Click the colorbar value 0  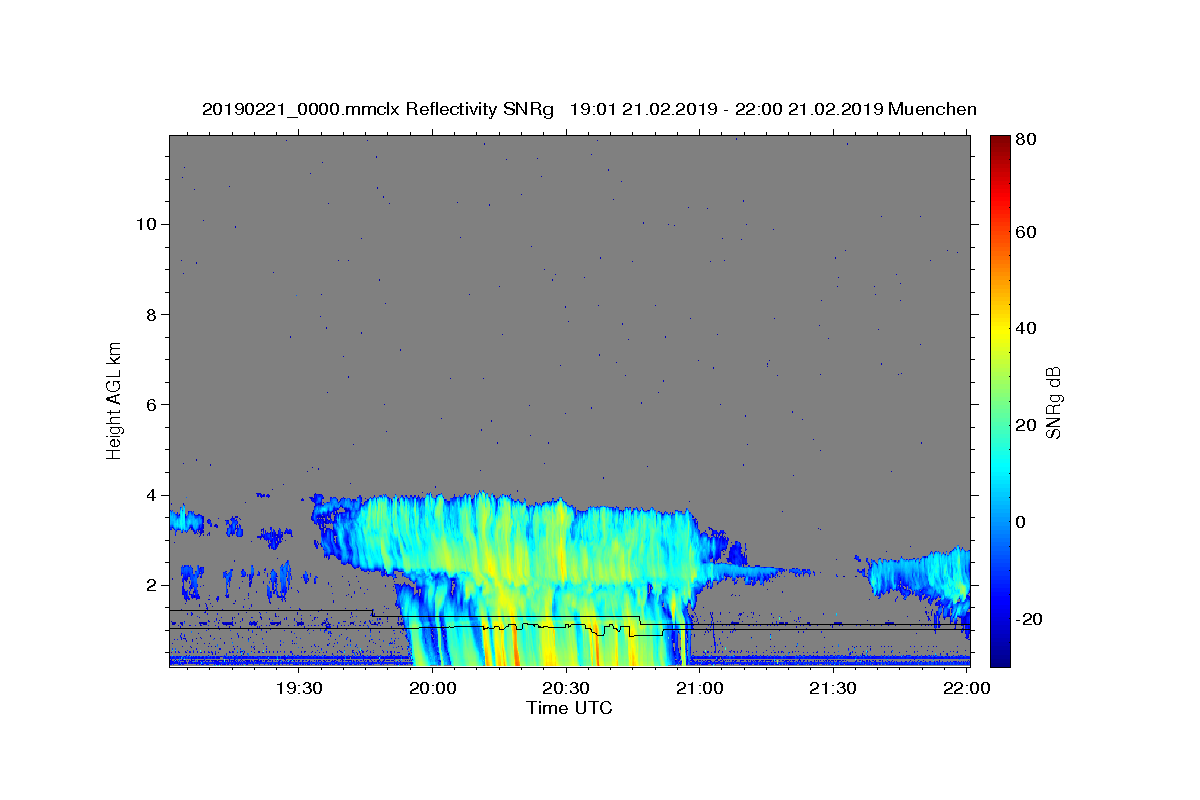[x=1022, y=522]
